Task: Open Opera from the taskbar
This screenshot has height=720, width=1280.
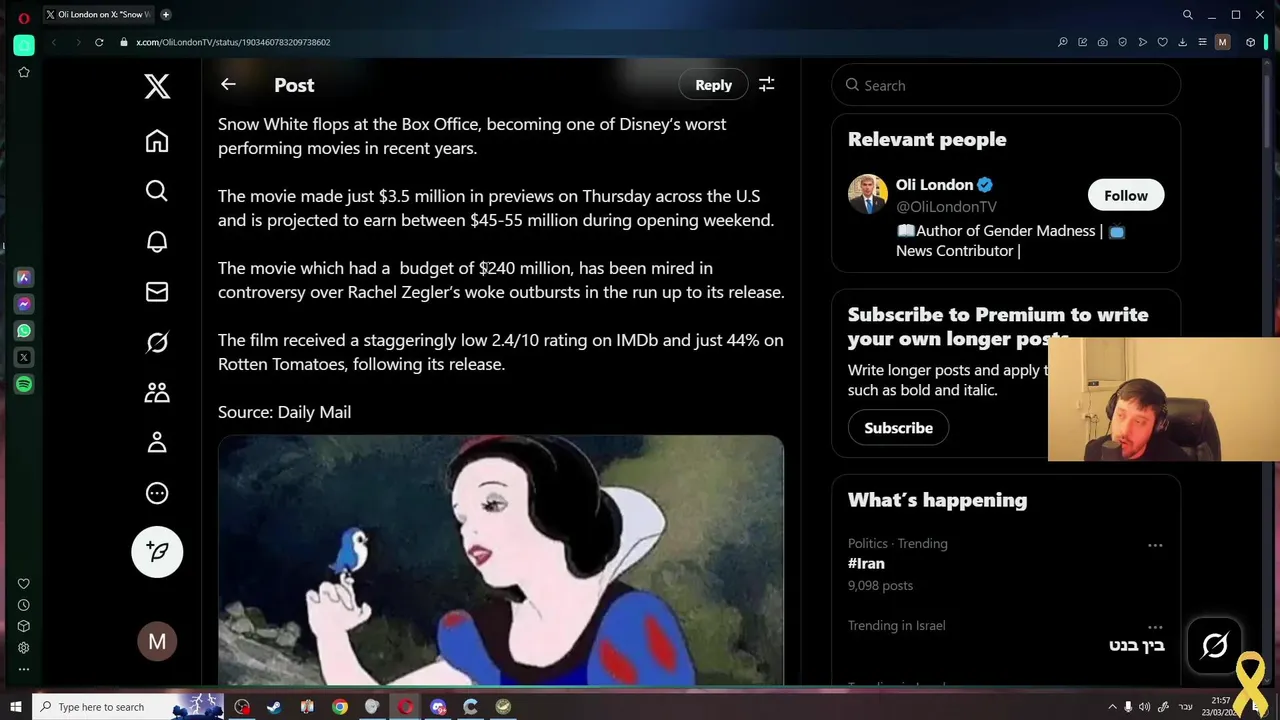Action: [405, 707]
